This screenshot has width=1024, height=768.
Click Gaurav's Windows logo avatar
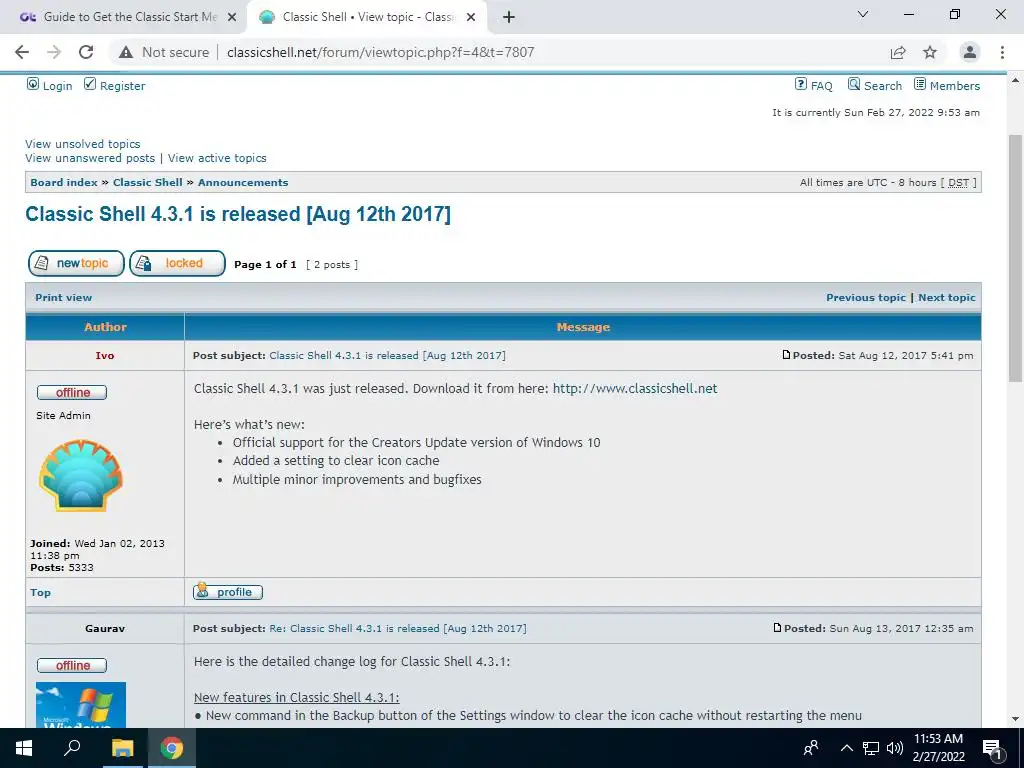tap(81, 705)
